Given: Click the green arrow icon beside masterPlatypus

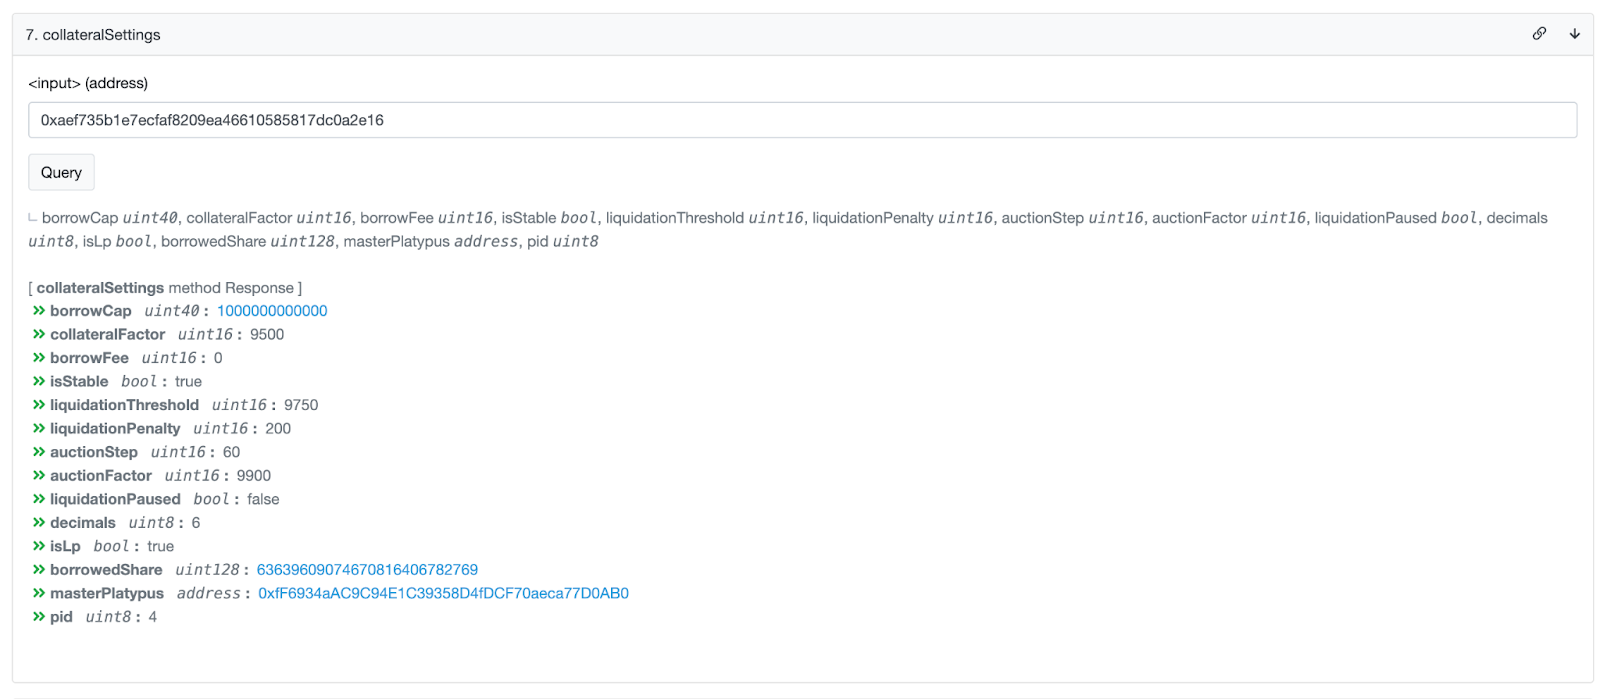Looking at the screenshot, I should (x=39, y=593).
